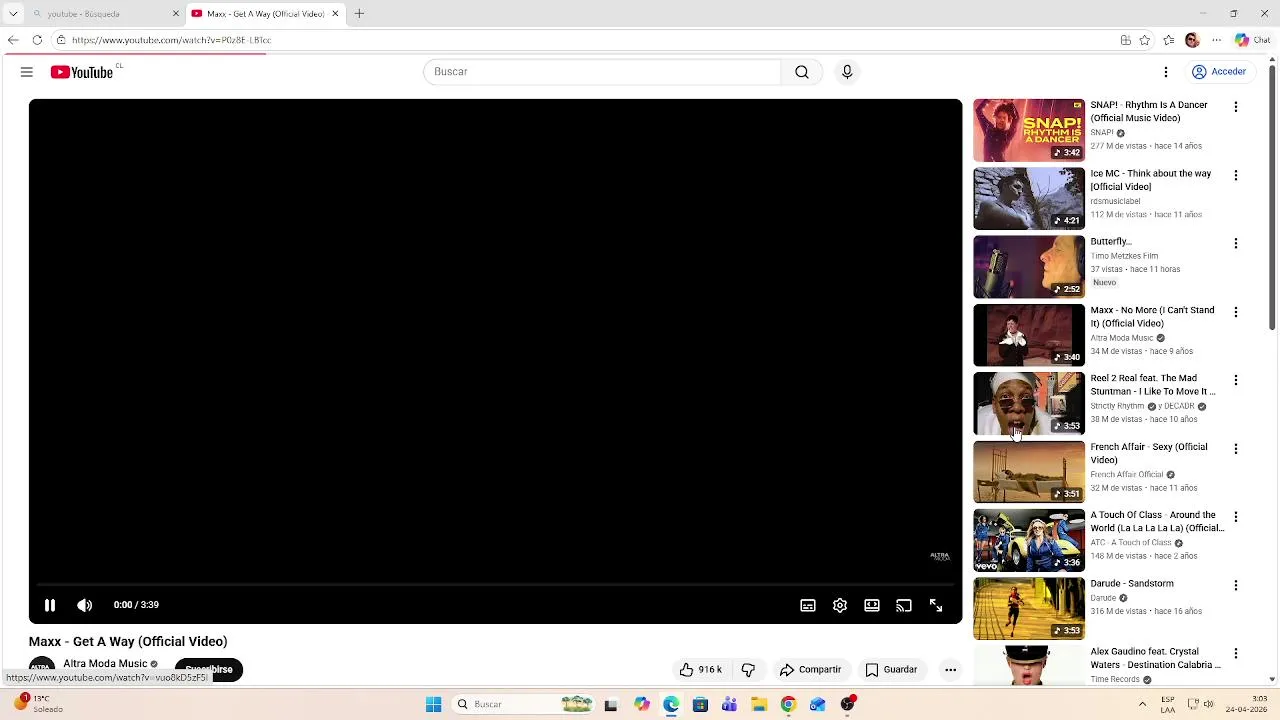Go back to previous page
The width and height of the screenshot is (1280, 720).
tap(13, 40)
